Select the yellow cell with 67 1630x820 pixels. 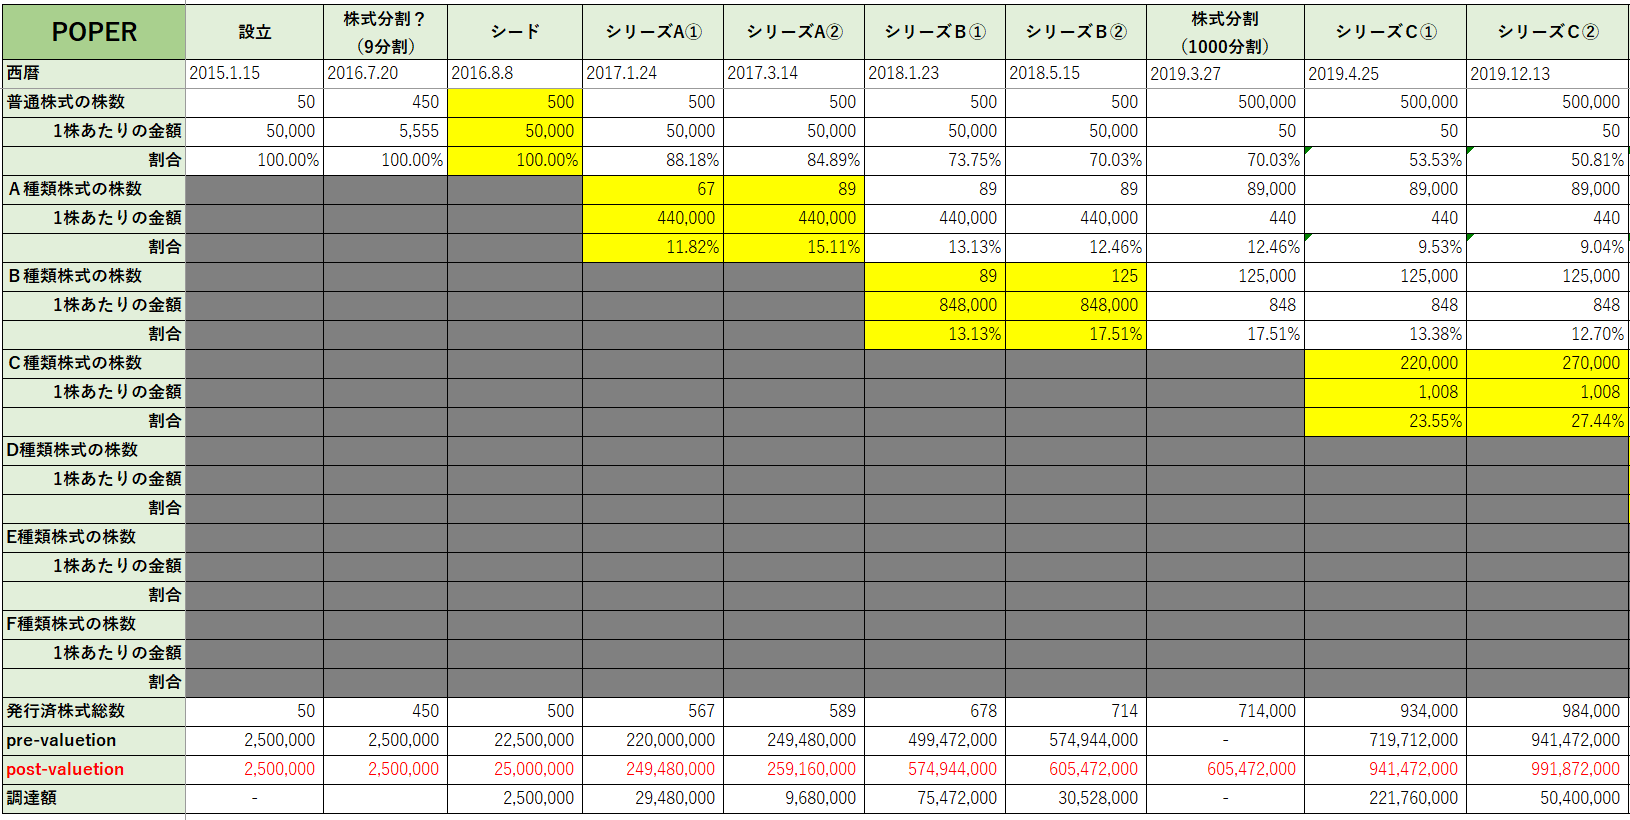coord(653,189)
